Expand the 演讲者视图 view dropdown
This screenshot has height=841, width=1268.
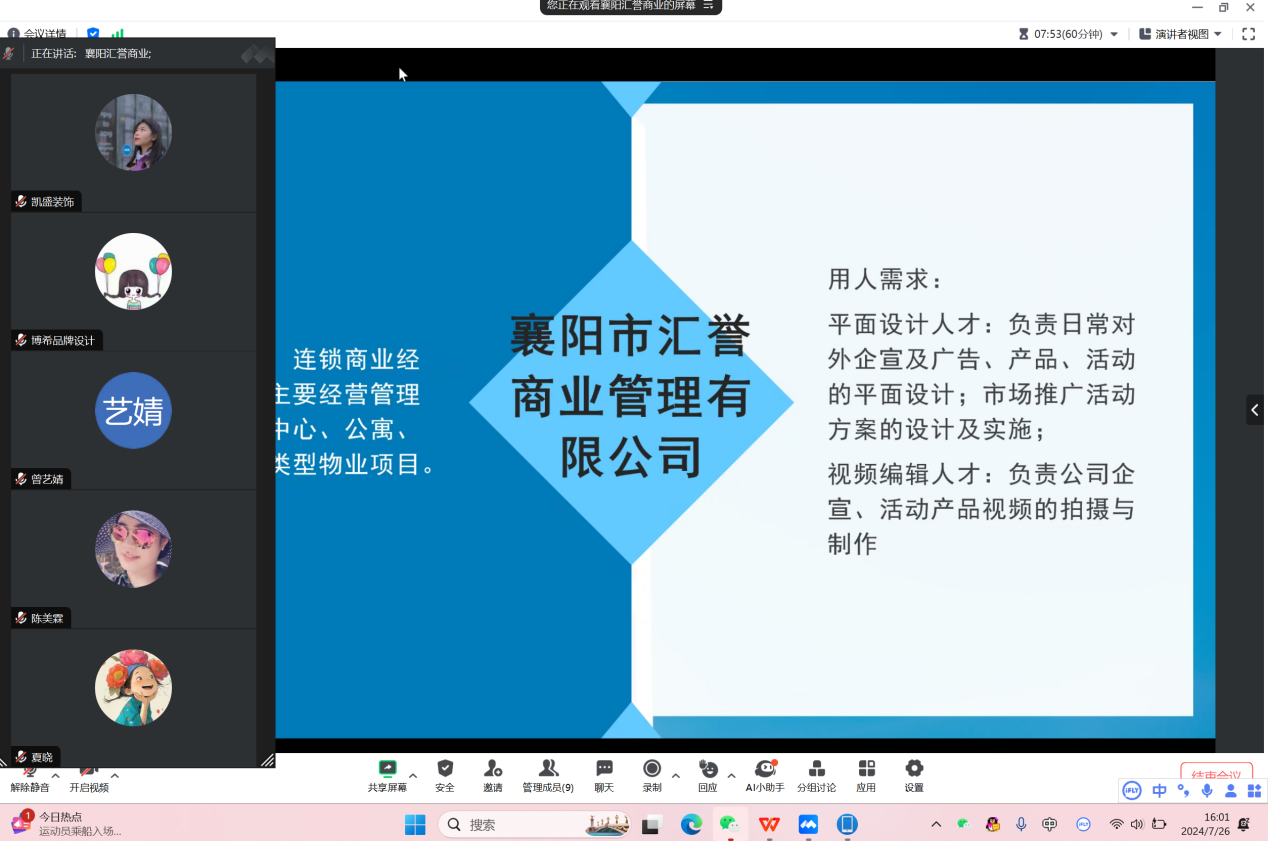(1180, 34)
